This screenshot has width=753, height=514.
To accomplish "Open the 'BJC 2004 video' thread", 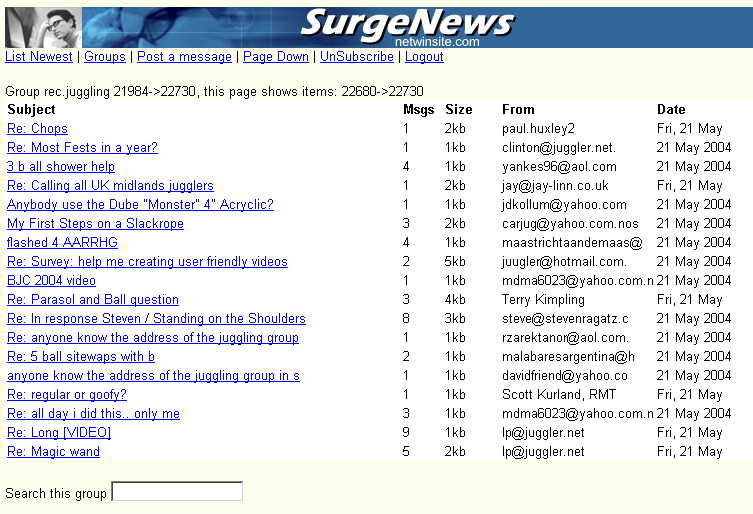I will click(x=51, y=281).
